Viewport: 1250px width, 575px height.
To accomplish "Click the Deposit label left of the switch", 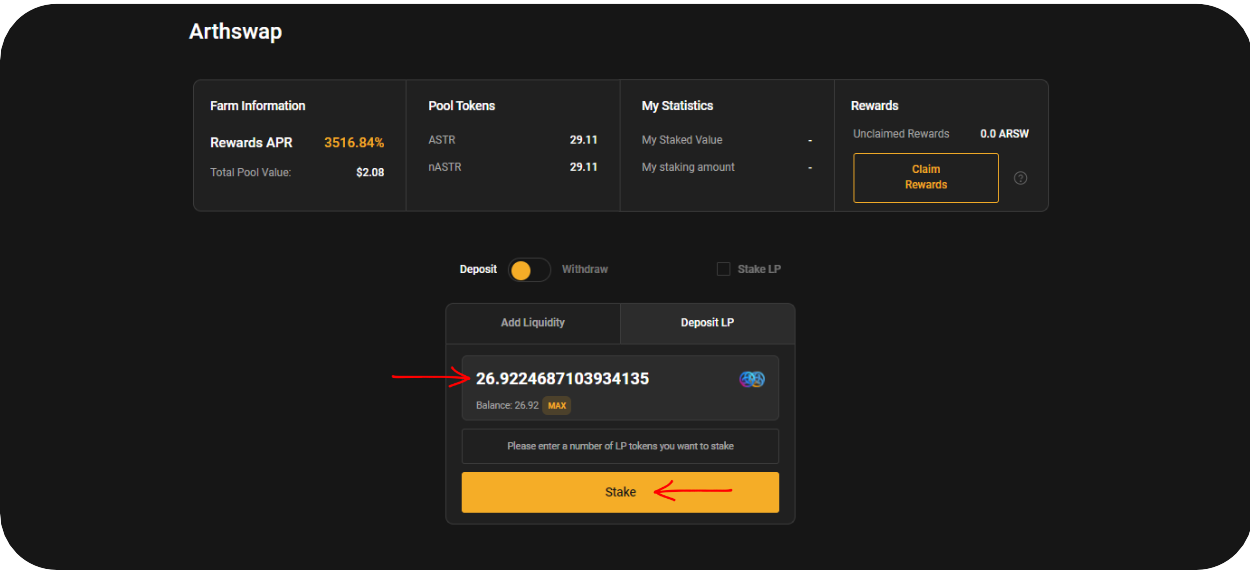I will click(x=478, y=269).
